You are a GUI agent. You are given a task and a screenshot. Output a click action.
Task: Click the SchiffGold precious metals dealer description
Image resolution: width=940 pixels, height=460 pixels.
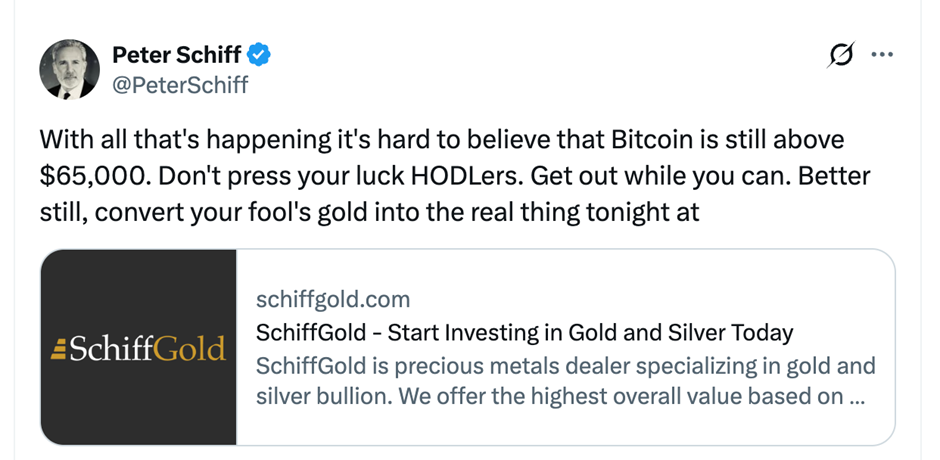tap(565, 381)
